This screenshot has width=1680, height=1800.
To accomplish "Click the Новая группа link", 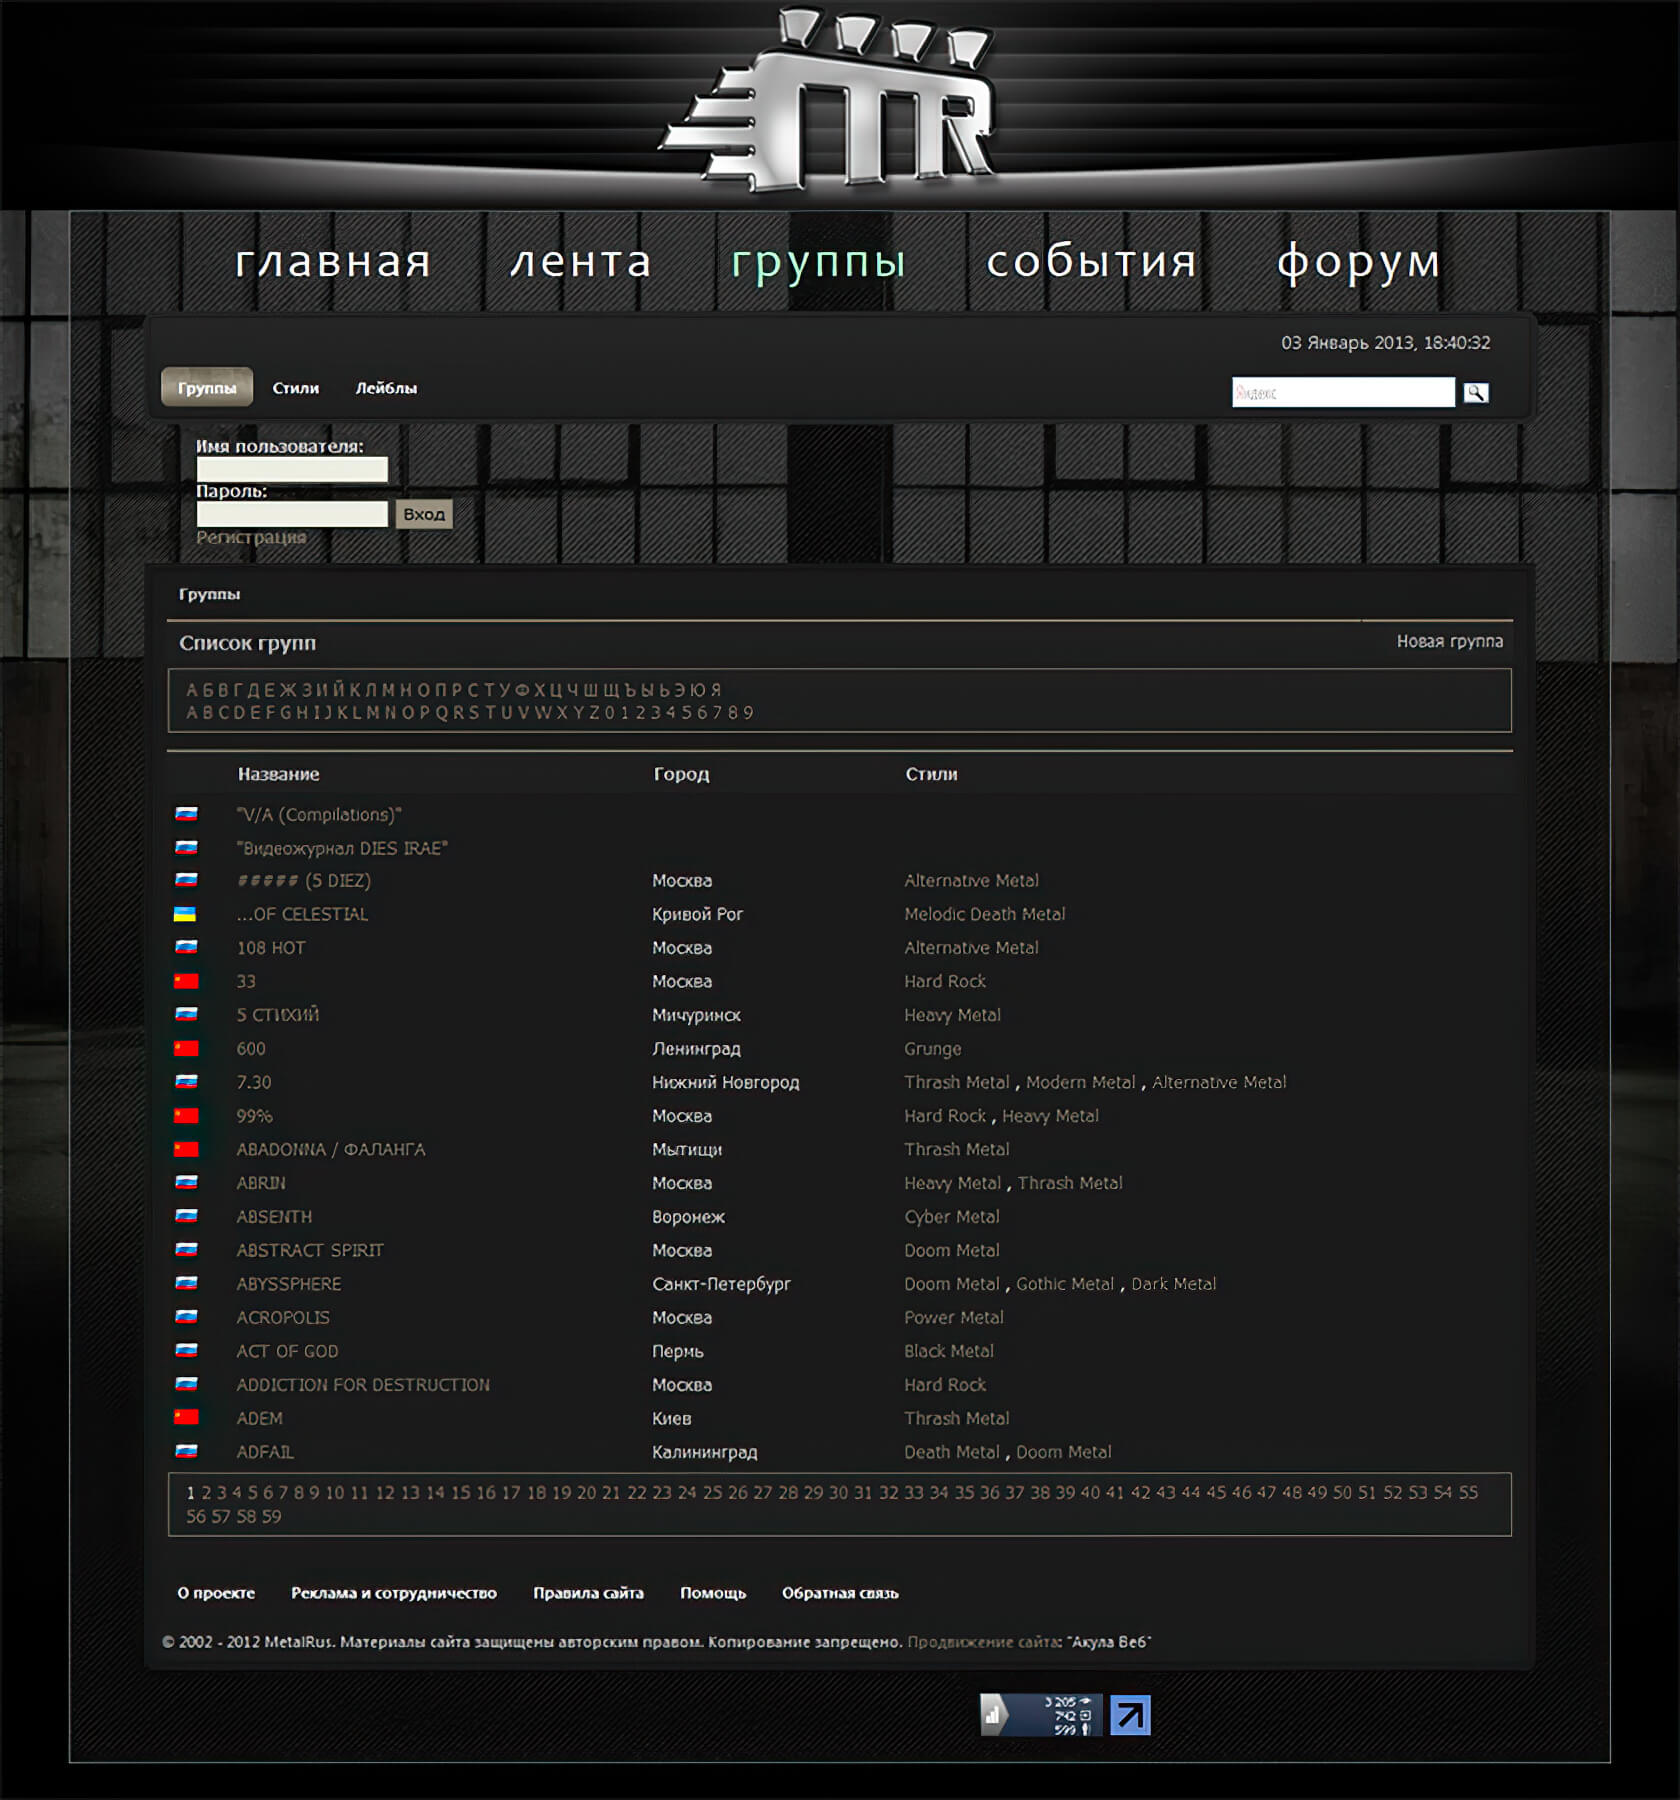I will (1449, 641).
